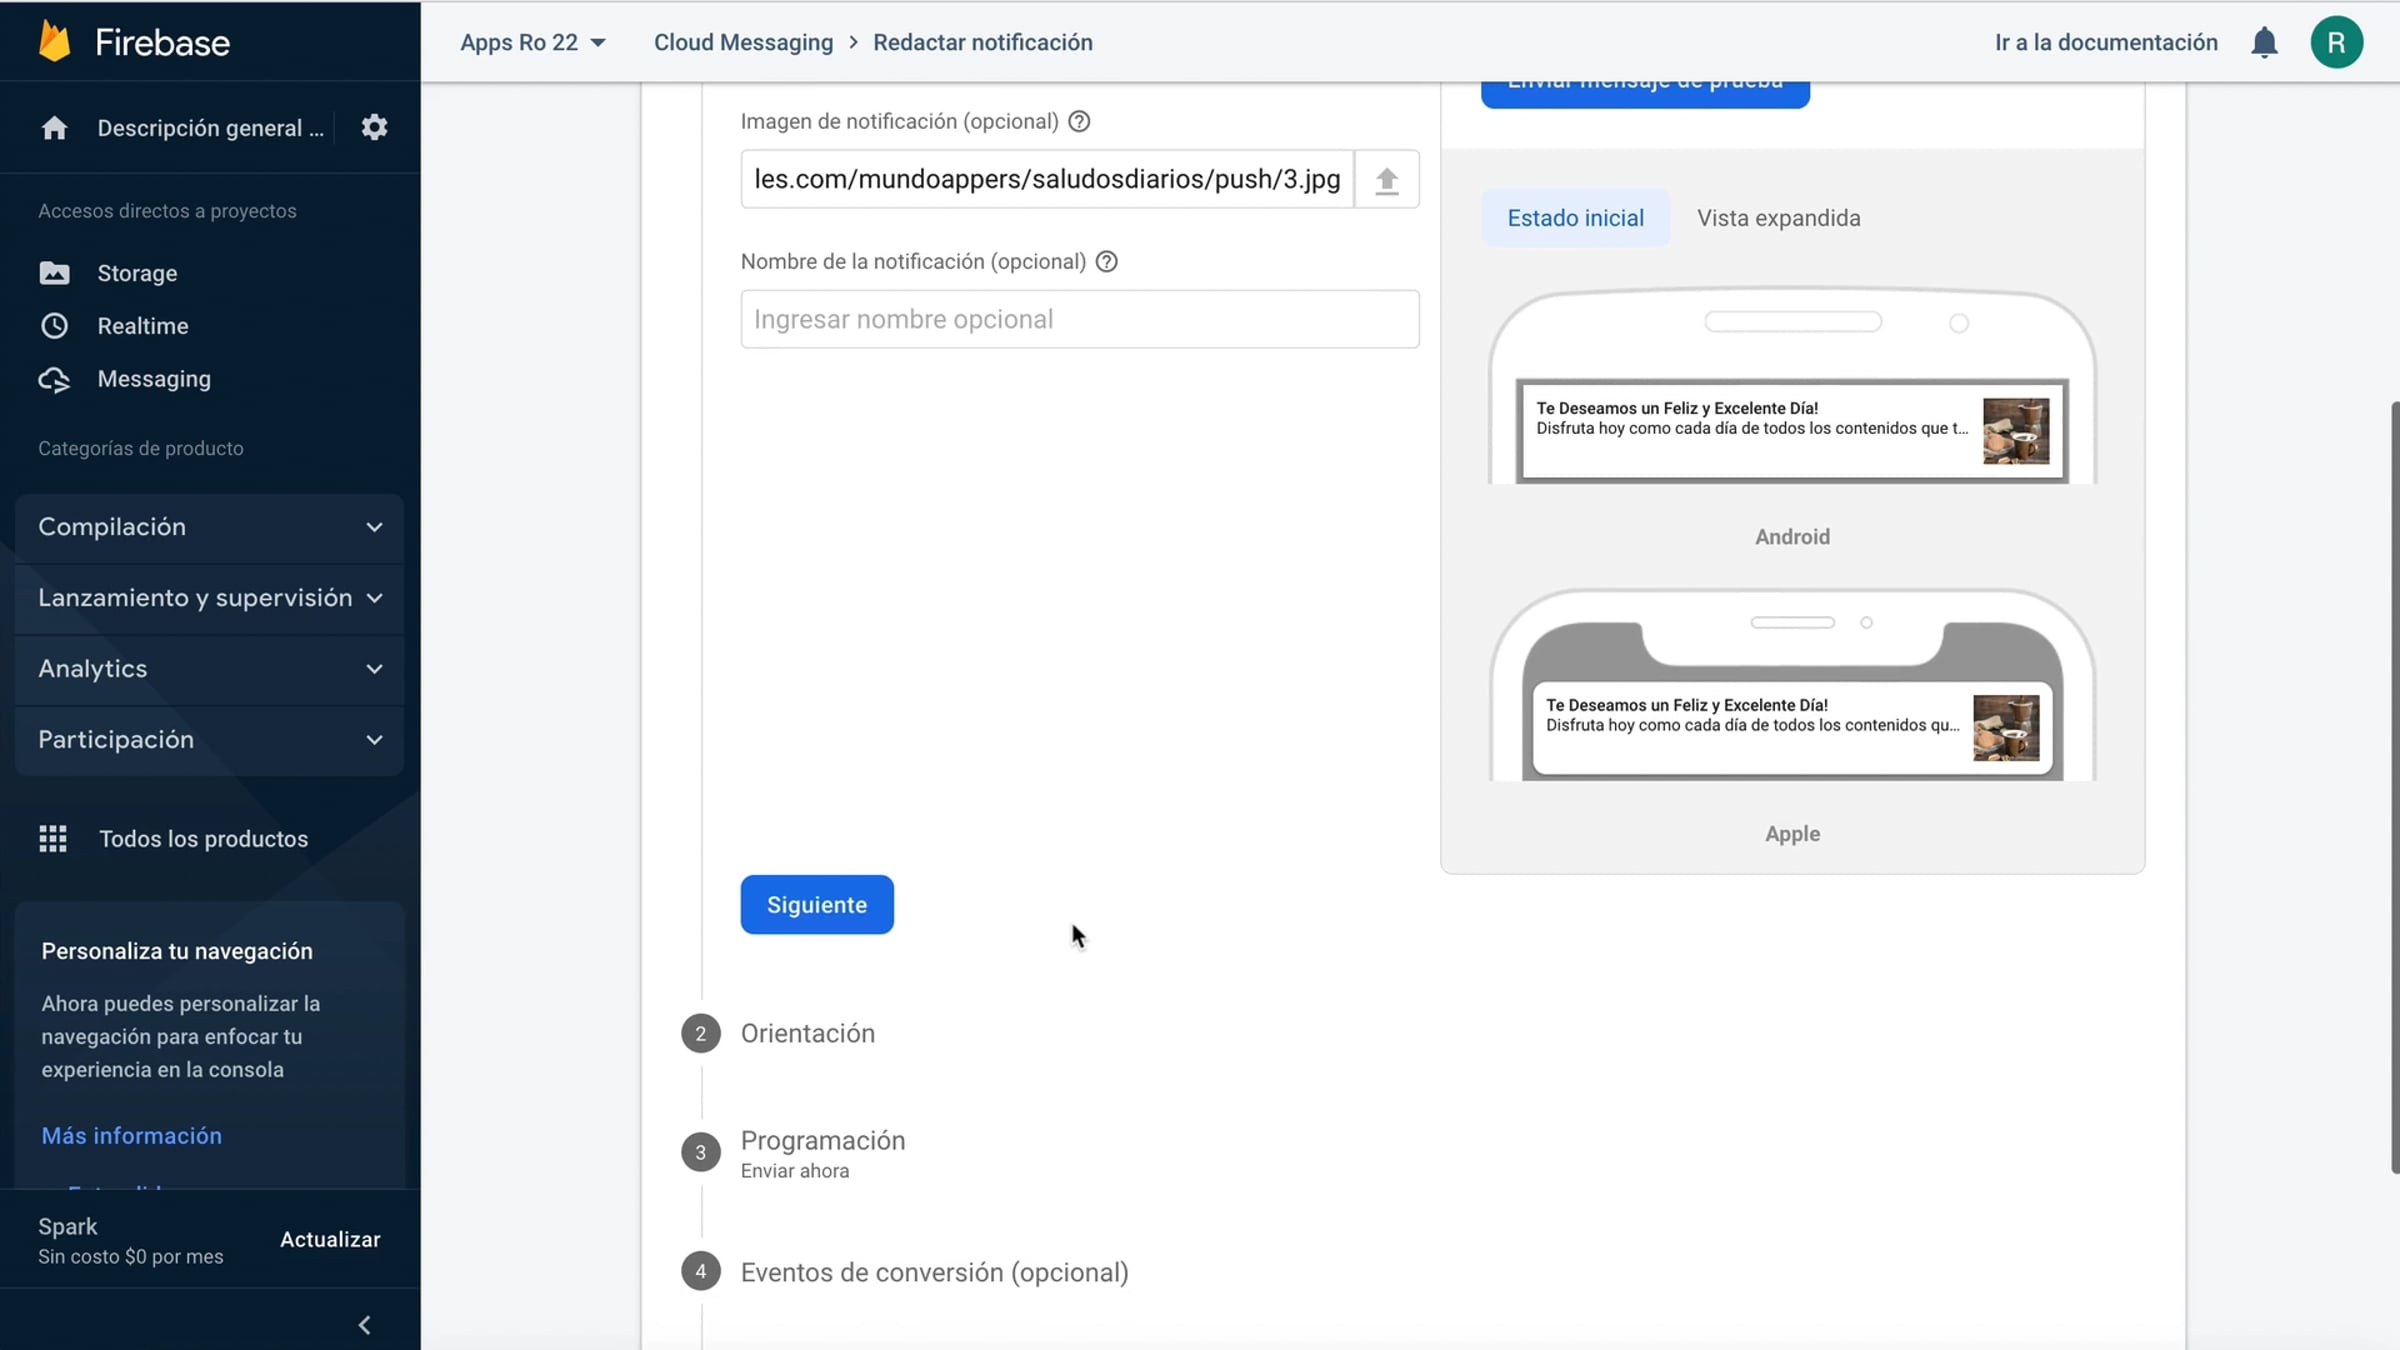Open Ir a la documentación link
This screenshot has height=1350, width=2400.
click(x=2106, y=43)
